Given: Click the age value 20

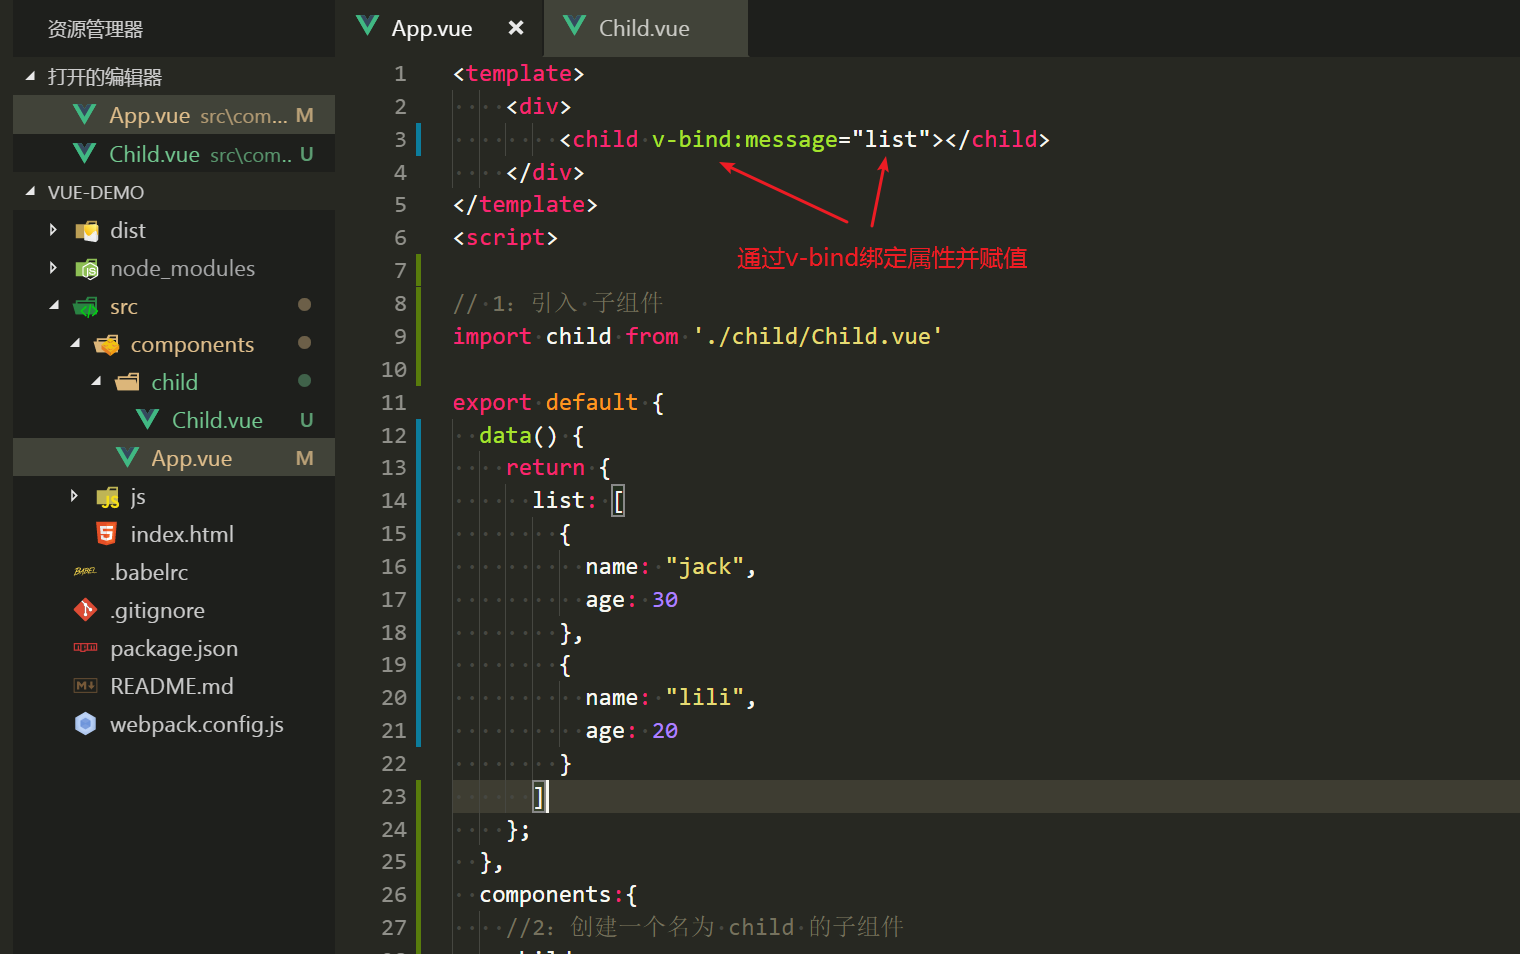Looking at the screenshot, I should (665, 731).
